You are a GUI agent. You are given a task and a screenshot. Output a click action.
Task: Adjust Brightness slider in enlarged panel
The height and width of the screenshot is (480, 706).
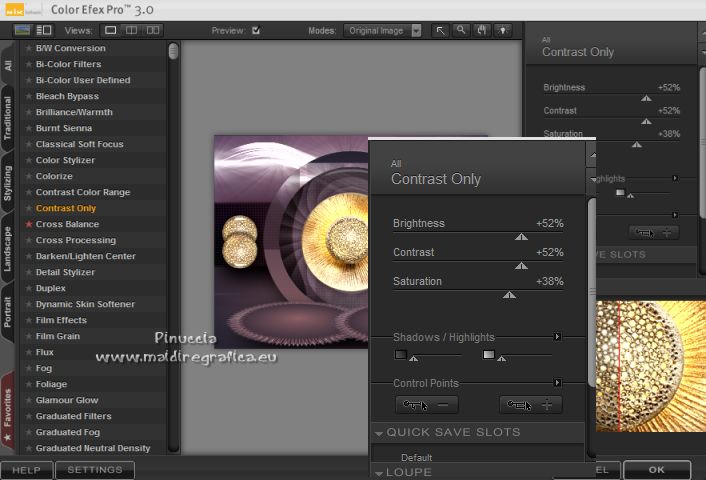pos(521,236)
